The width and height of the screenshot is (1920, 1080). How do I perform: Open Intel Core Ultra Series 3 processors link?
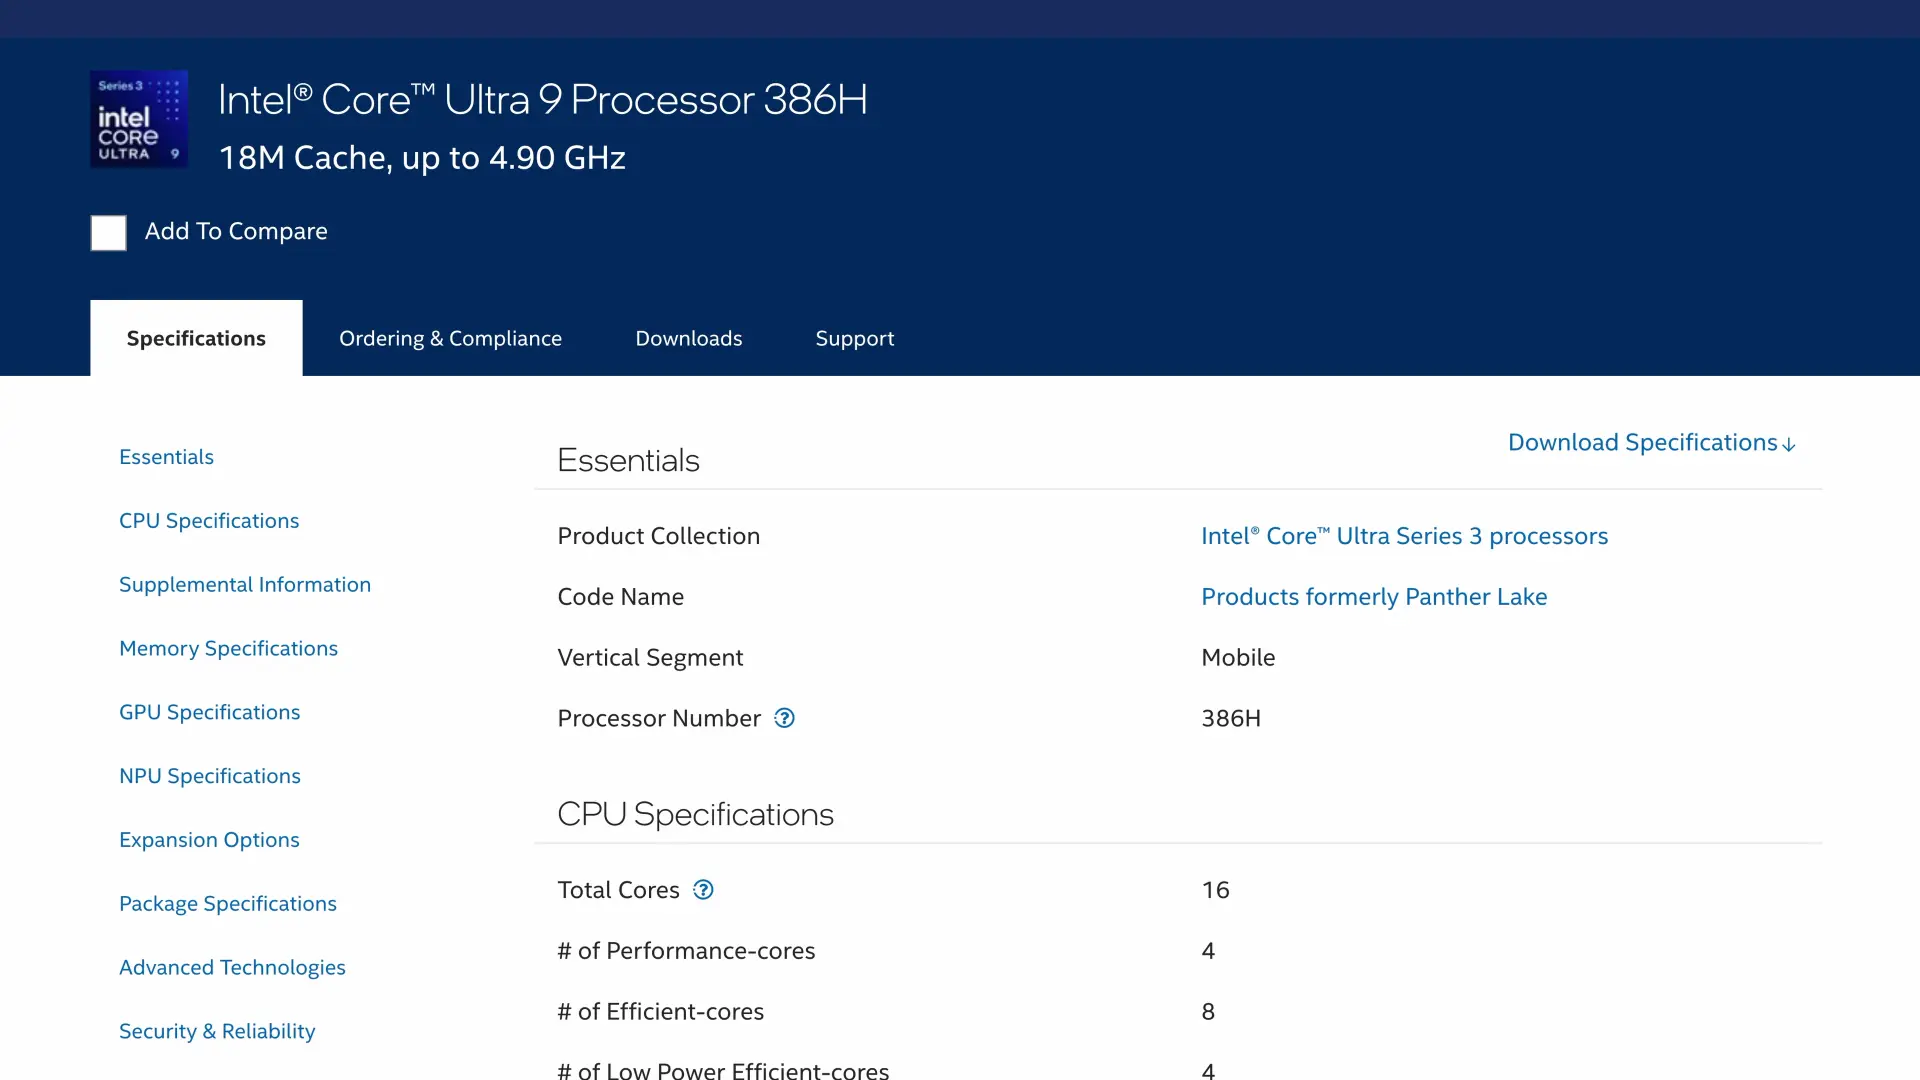click(x=1404, y=536)
